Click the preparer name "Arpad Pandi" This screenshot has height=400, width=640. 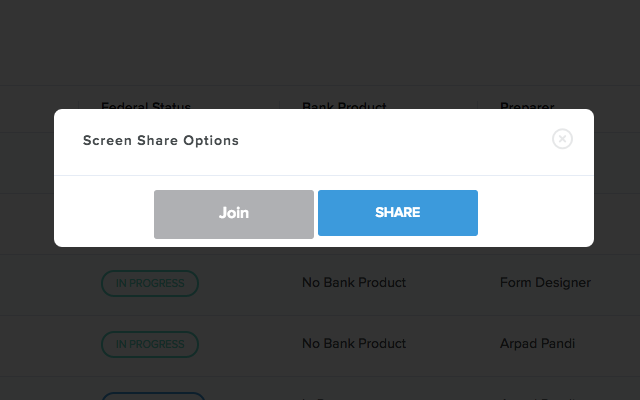pyautogui.click(x=537, y=344)
